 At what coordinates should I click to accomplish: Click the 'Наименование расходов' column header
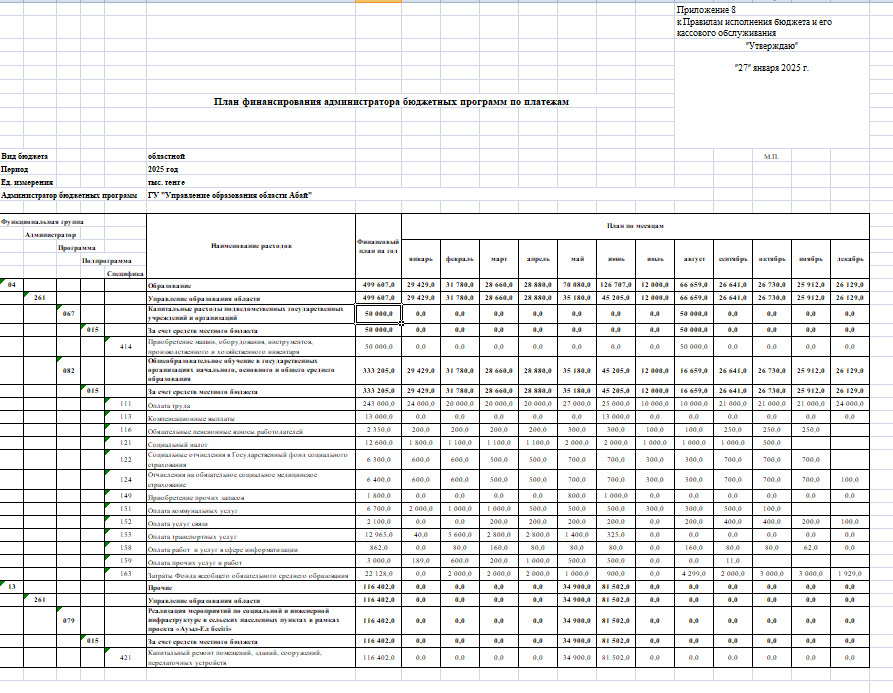coord(251,244)
